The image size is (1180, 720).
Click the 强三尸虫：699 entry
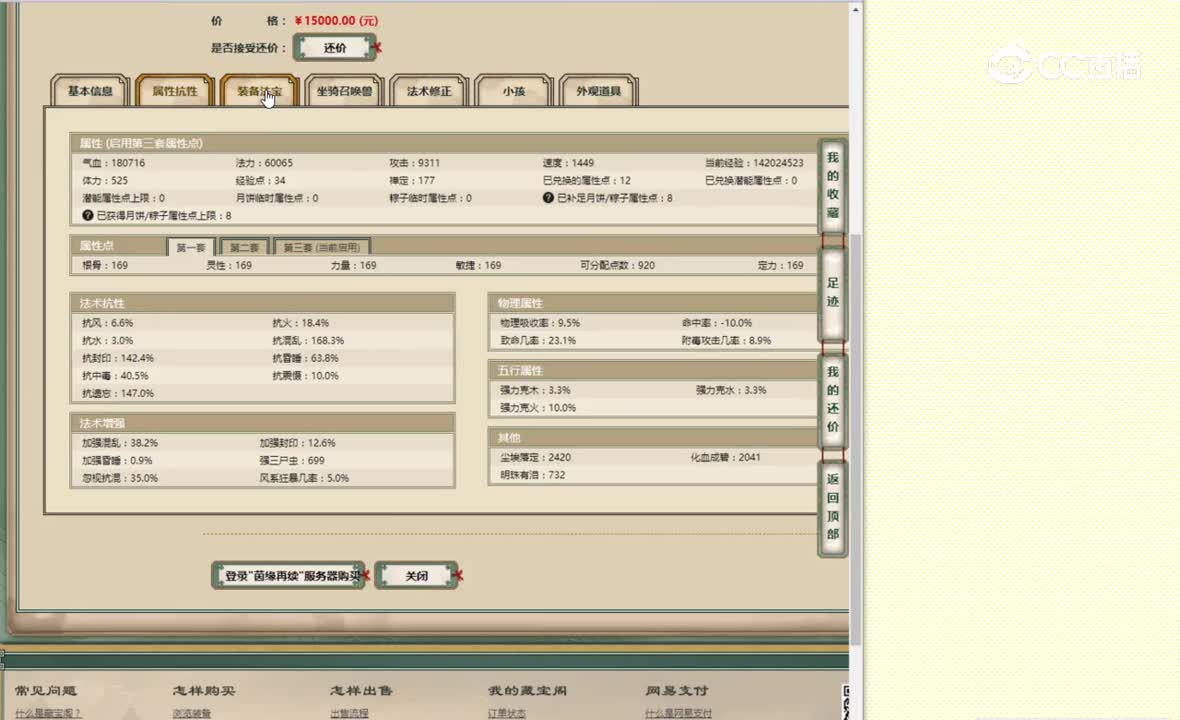pyautogui.click(x=292, y=460)
